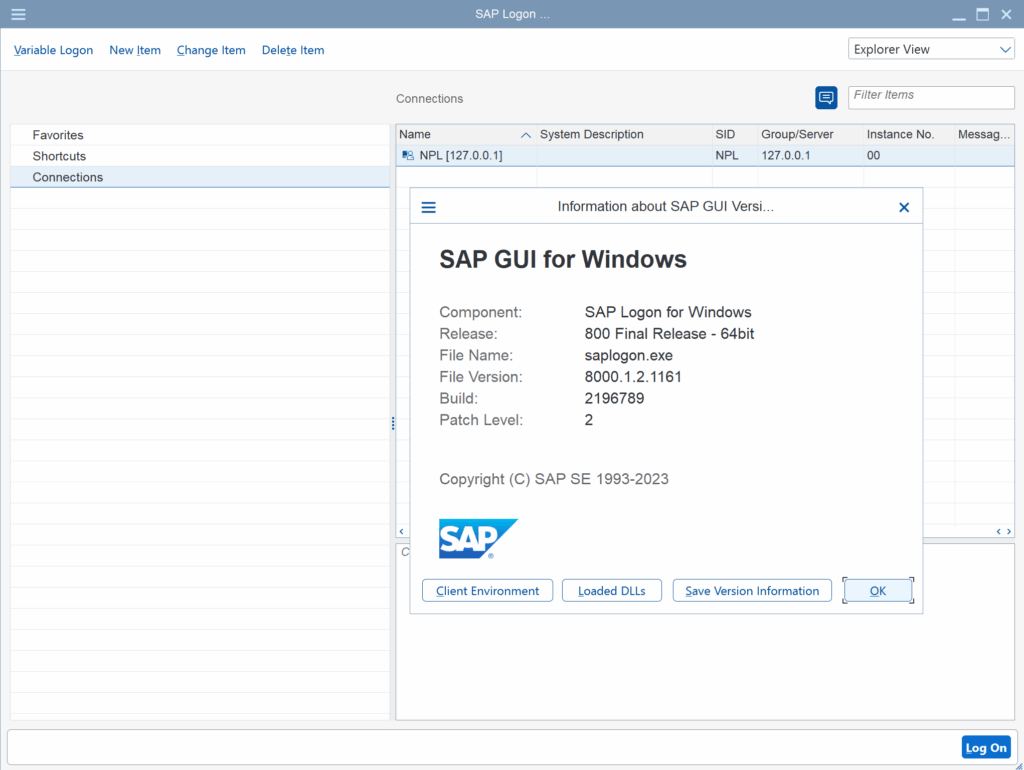Viewport: 1024px width, 770px height.
Task: Click Change Item in the toolbar
Action: (211, 50)
